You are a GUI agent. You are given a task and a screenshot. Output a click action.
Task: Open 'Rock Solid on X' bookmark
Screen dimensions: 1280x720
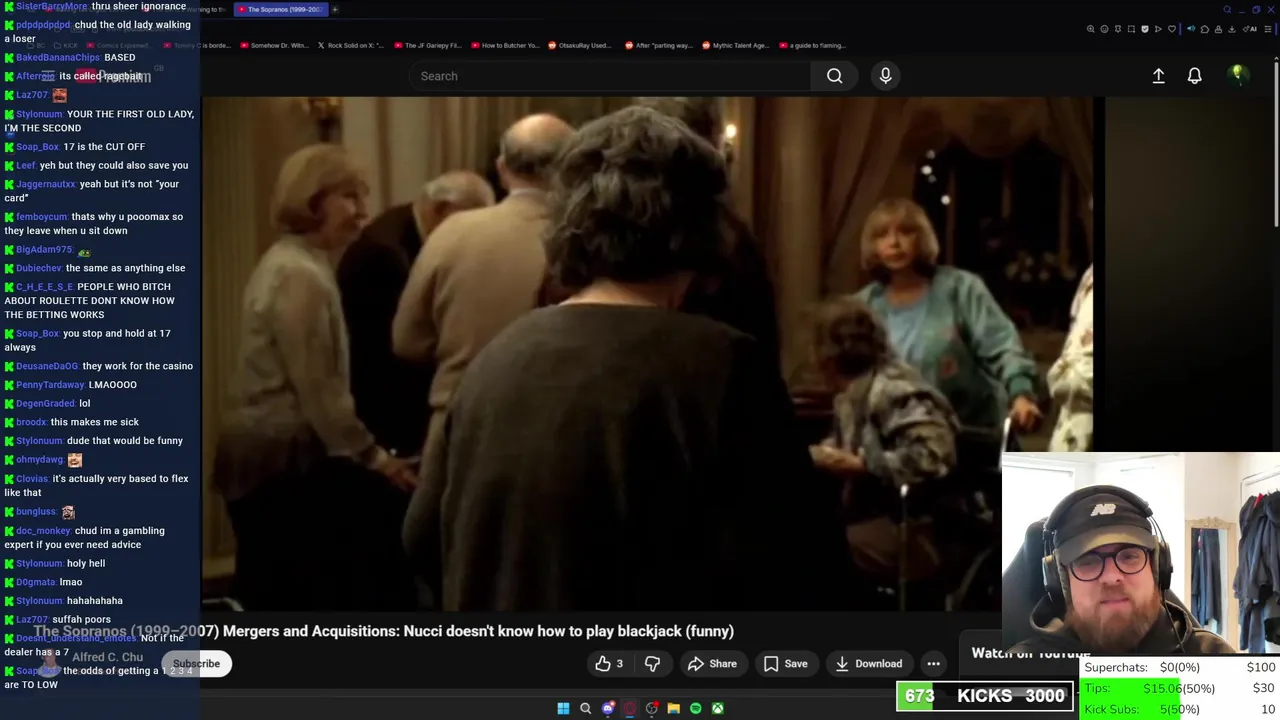[350, 45]
